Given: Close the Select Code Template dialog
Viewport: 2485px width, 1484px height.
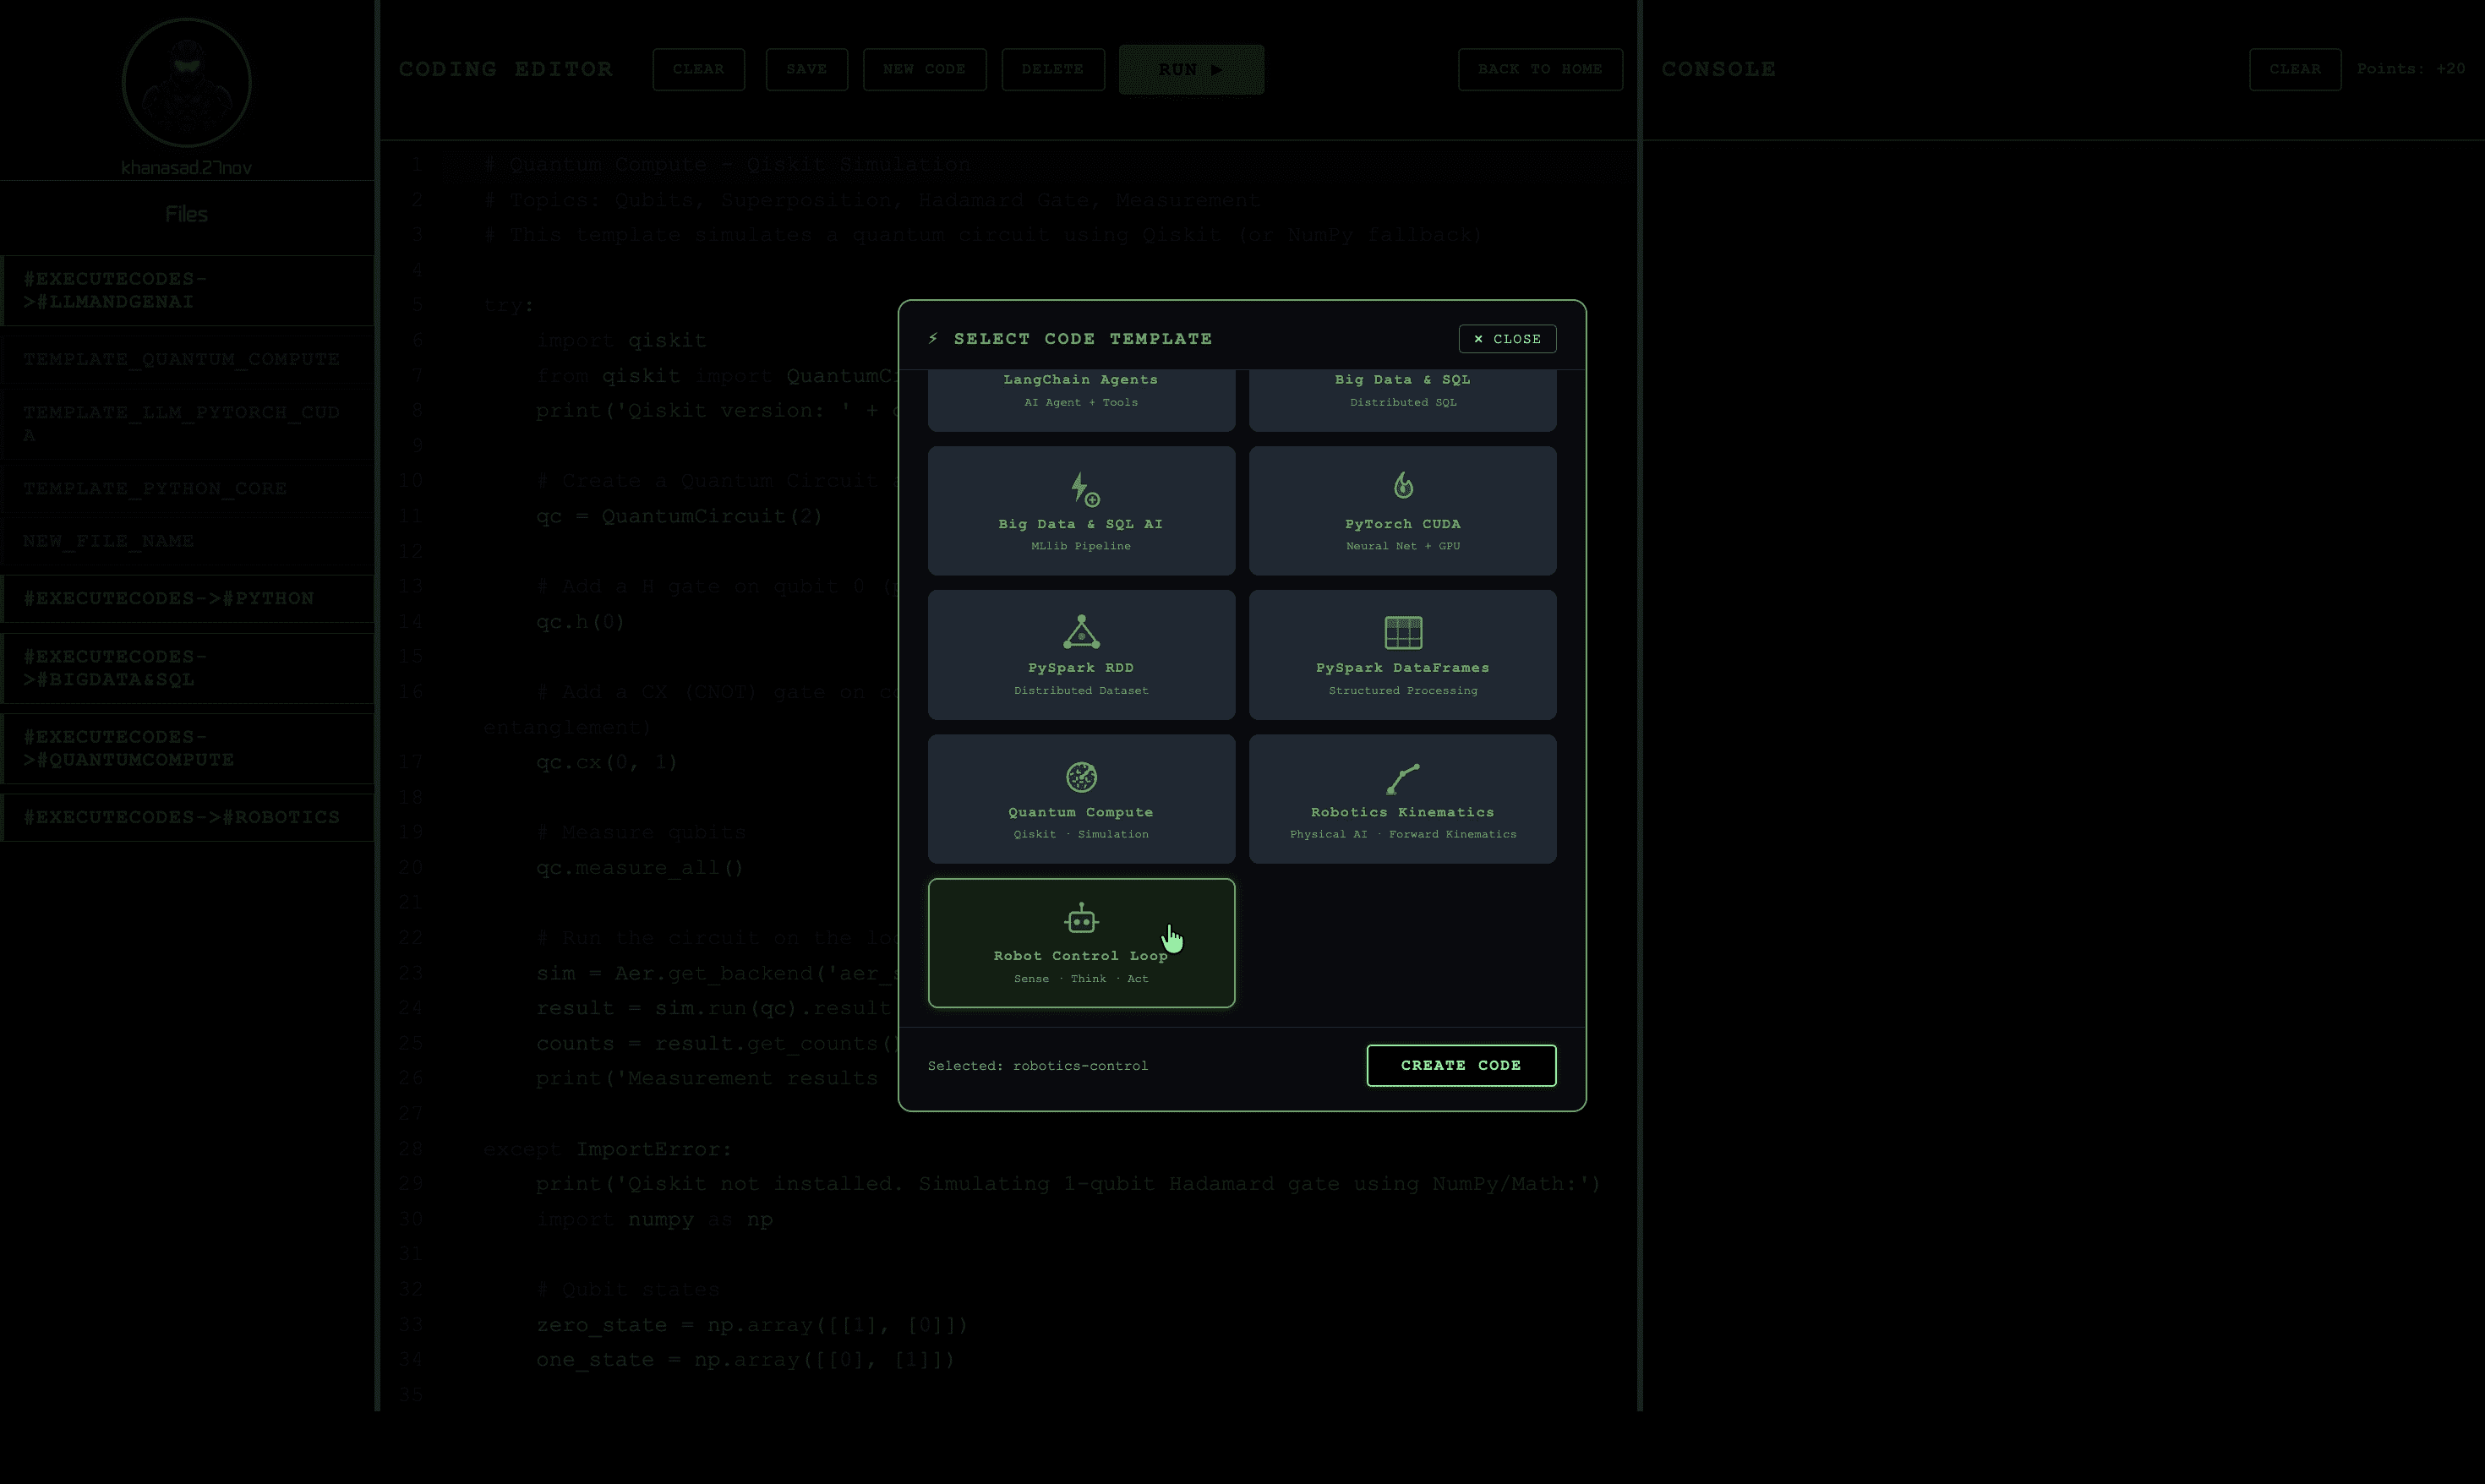Looking at the screenshot, I should (1507, 339).
